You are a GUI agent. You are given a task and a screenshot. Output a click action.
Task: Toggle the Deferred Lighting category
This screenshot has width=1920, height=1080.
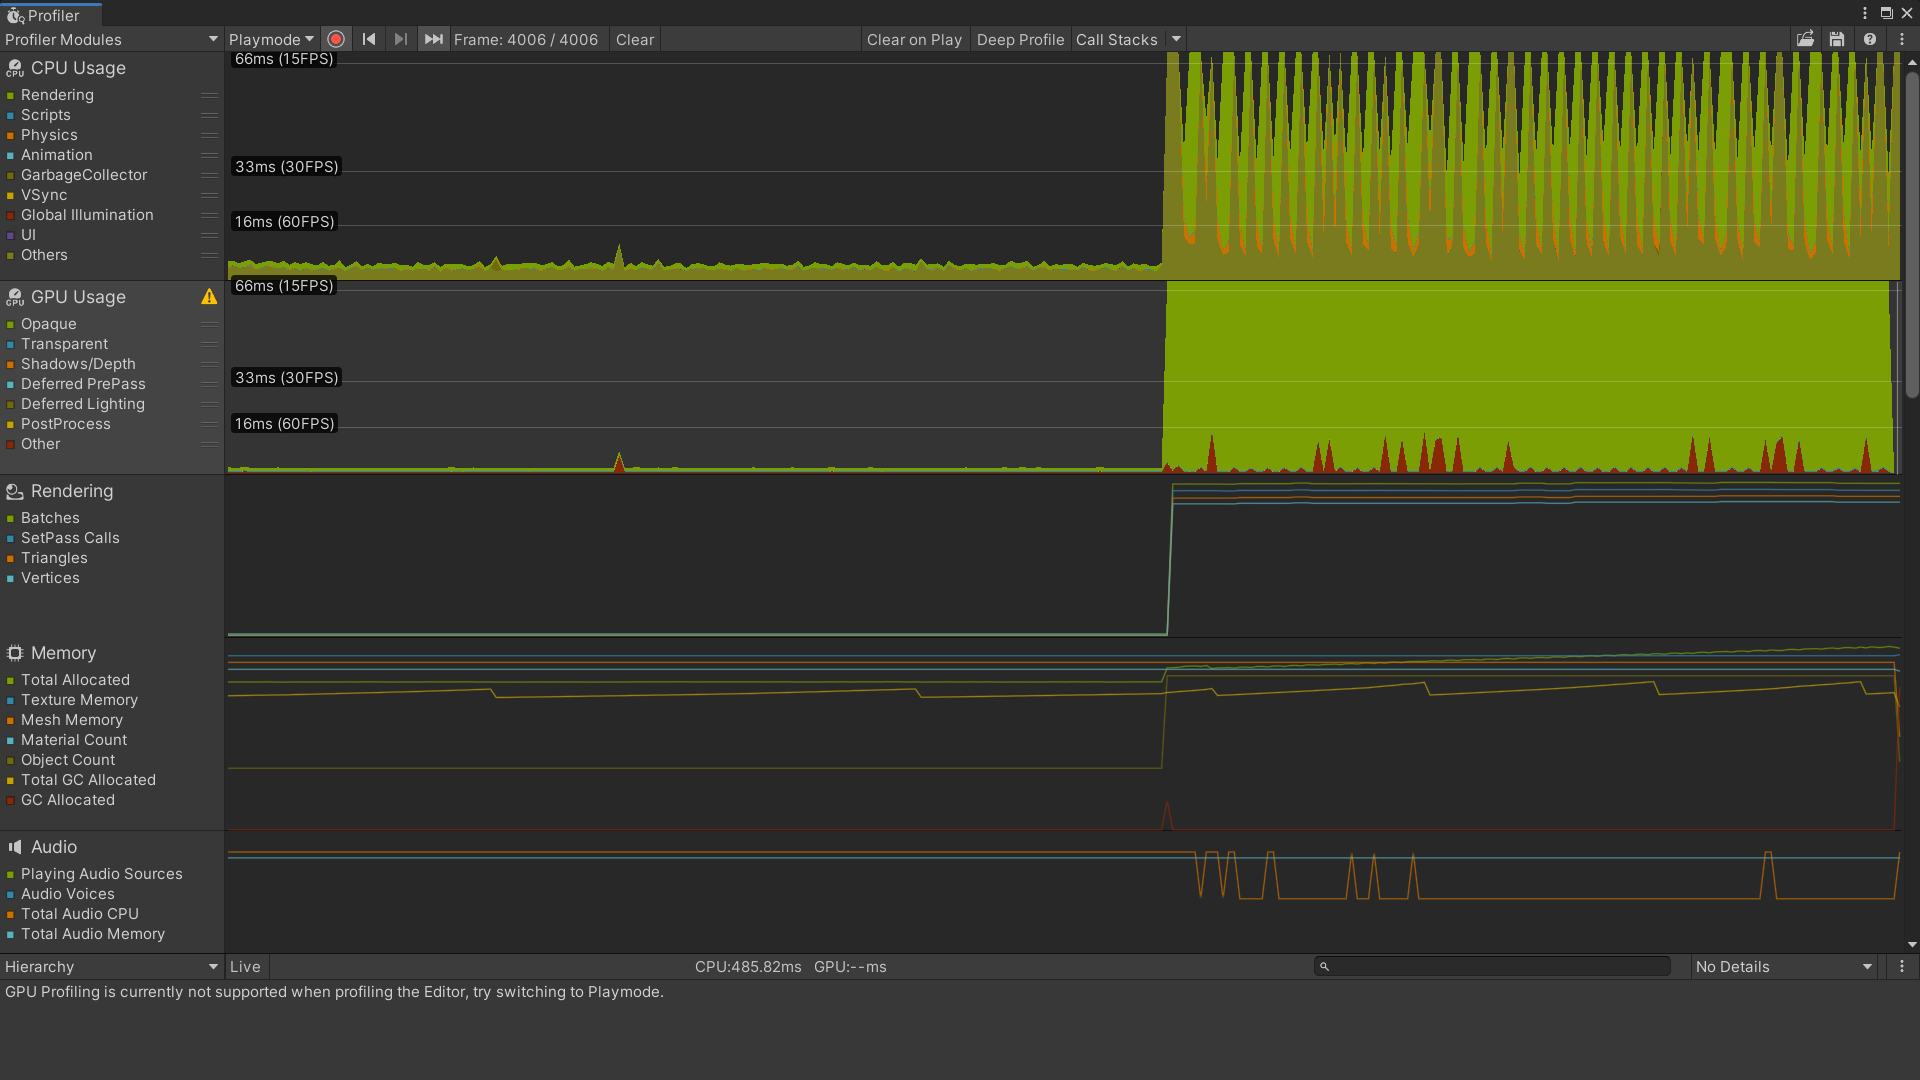click(x=82, y=404)
